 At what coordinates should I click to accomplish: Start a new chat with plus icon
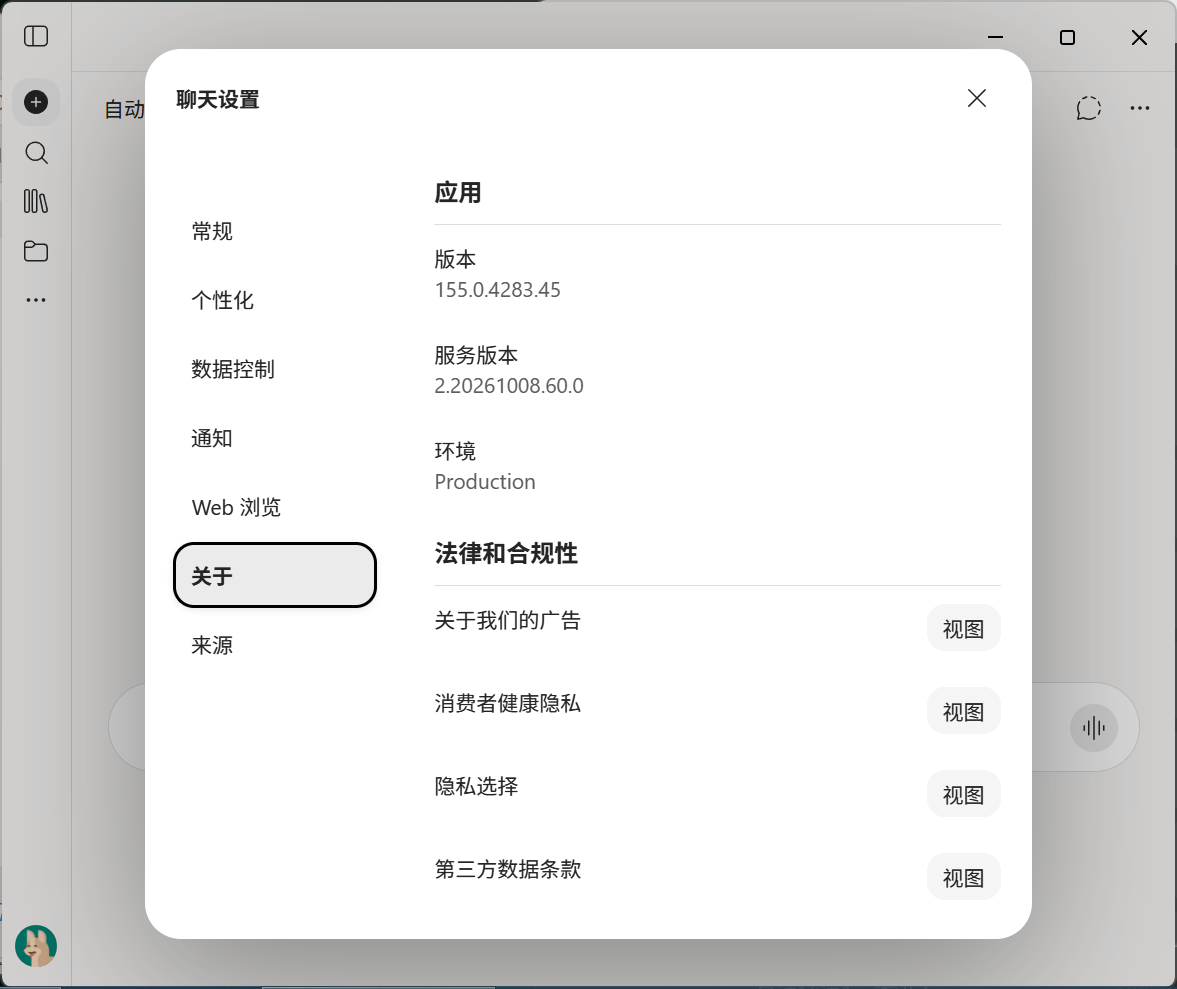[36, 102]
